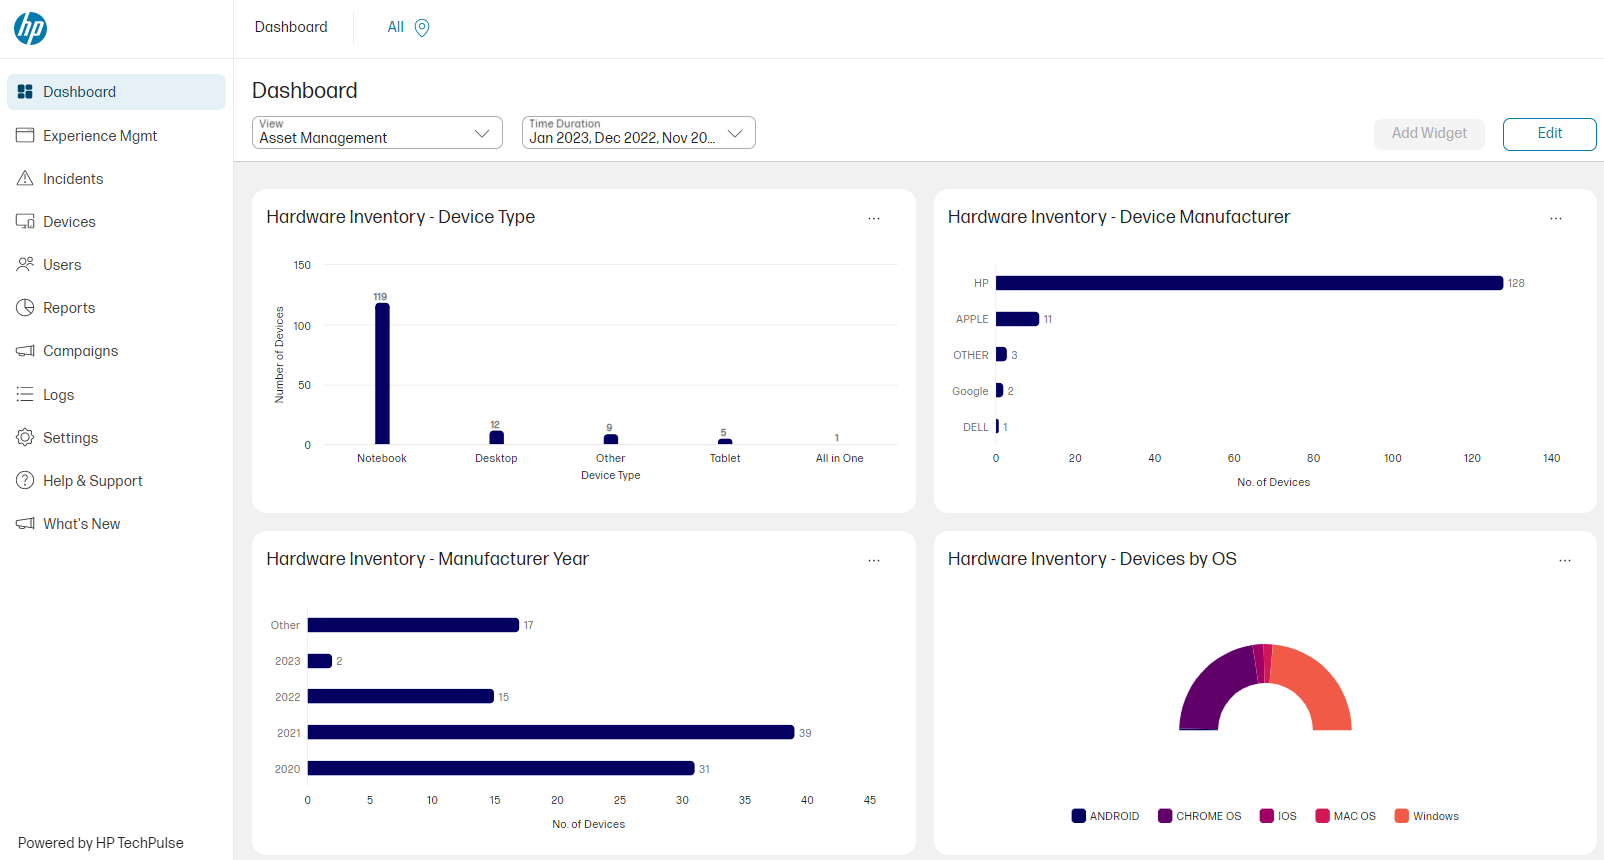Viewport: 1604px width, 860px height.
Task: Click the APPLE bar in Manufacturer chart
Action: [x=1017, y=319]
